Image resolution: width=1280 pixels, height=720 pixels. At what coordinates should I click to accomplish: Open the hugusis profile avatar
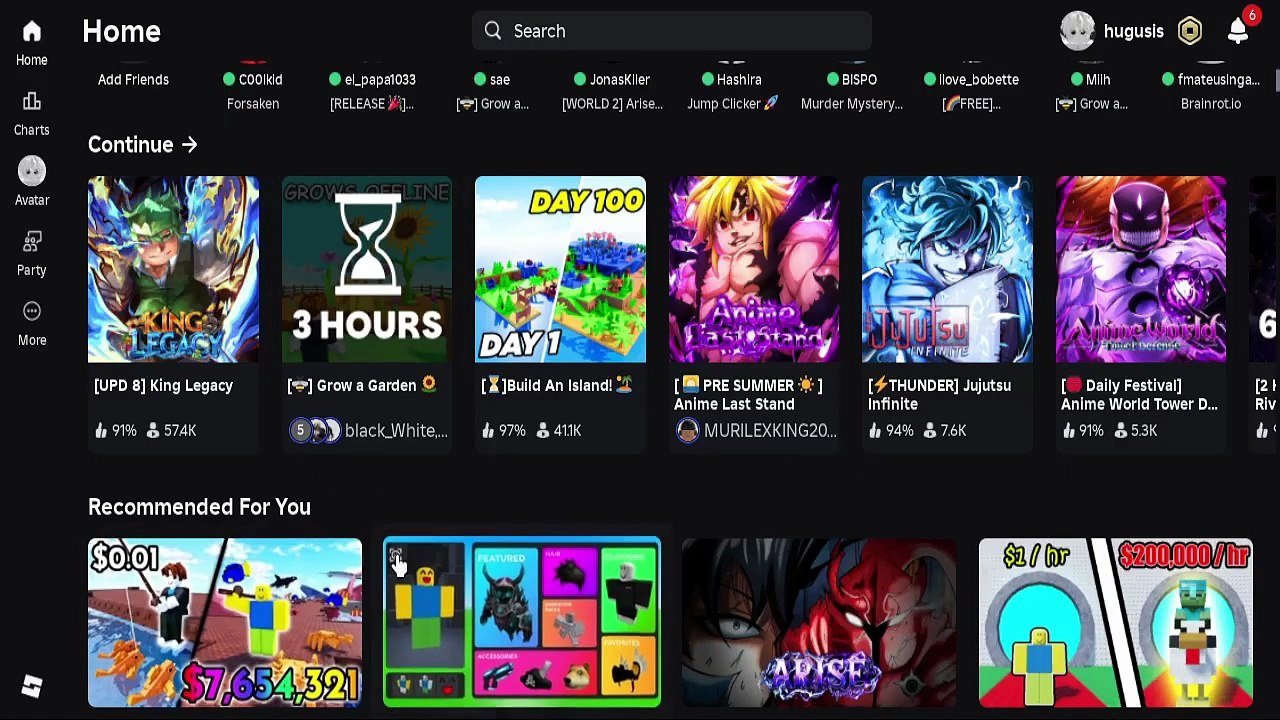tap(1078, 31)
